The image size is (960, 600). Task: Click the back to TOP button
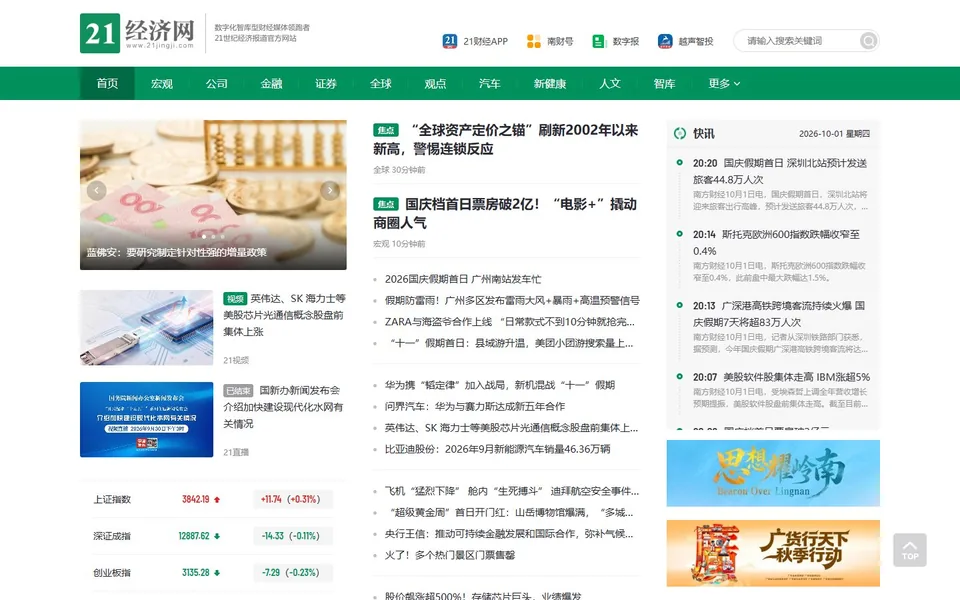tap(910, 550)
